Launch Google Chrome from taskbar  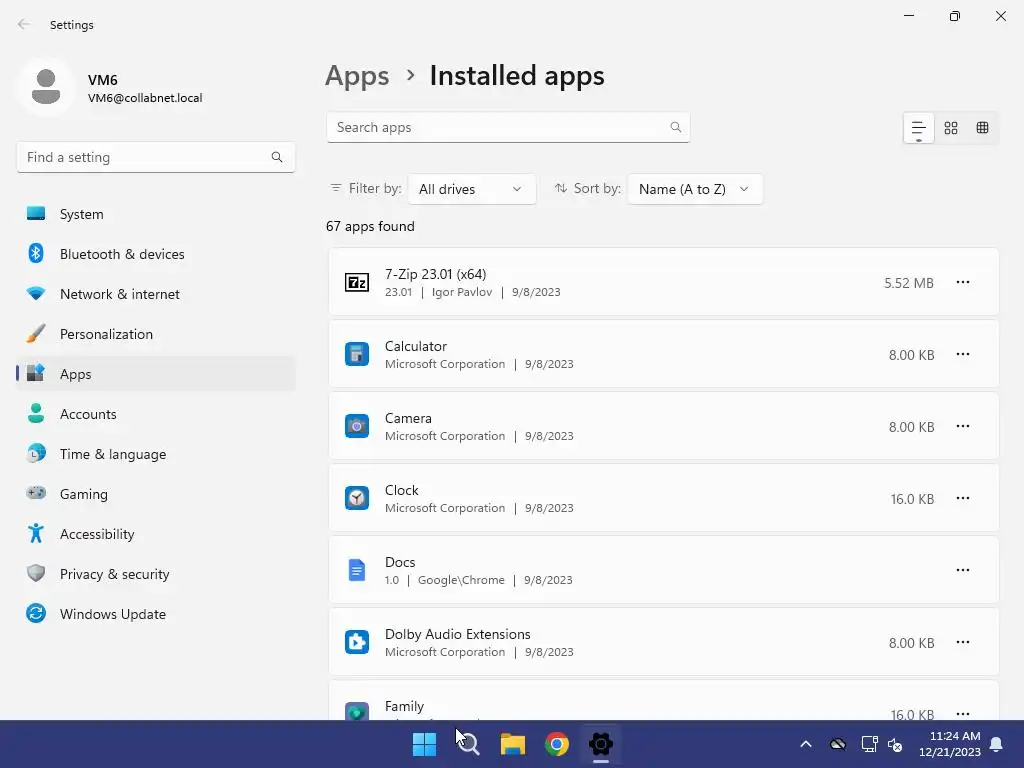(557, 744)
